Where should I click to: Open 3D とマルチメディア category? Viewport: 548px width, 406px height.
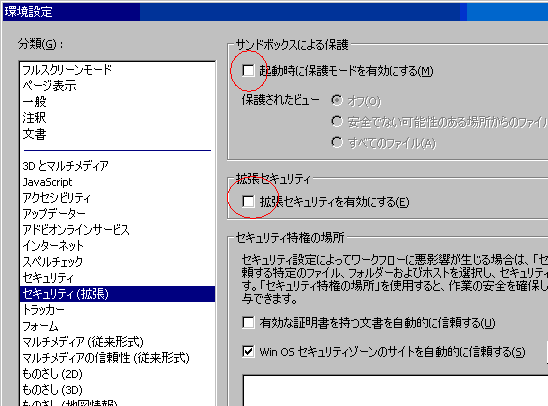pos(117,166)
